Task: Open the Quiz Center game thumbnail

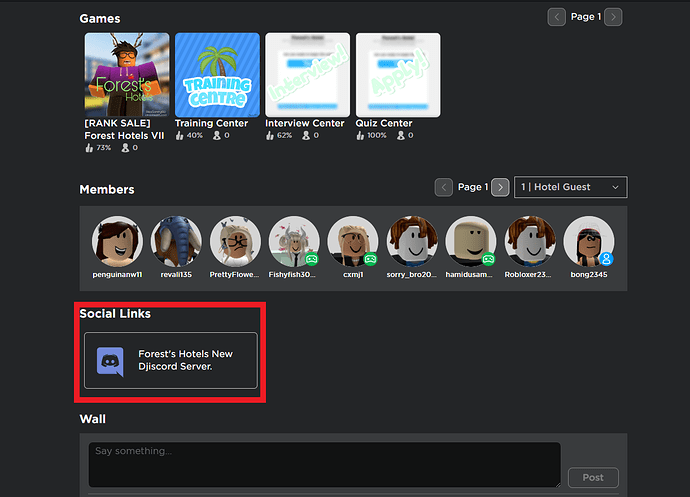Action: tap(398, 75)
